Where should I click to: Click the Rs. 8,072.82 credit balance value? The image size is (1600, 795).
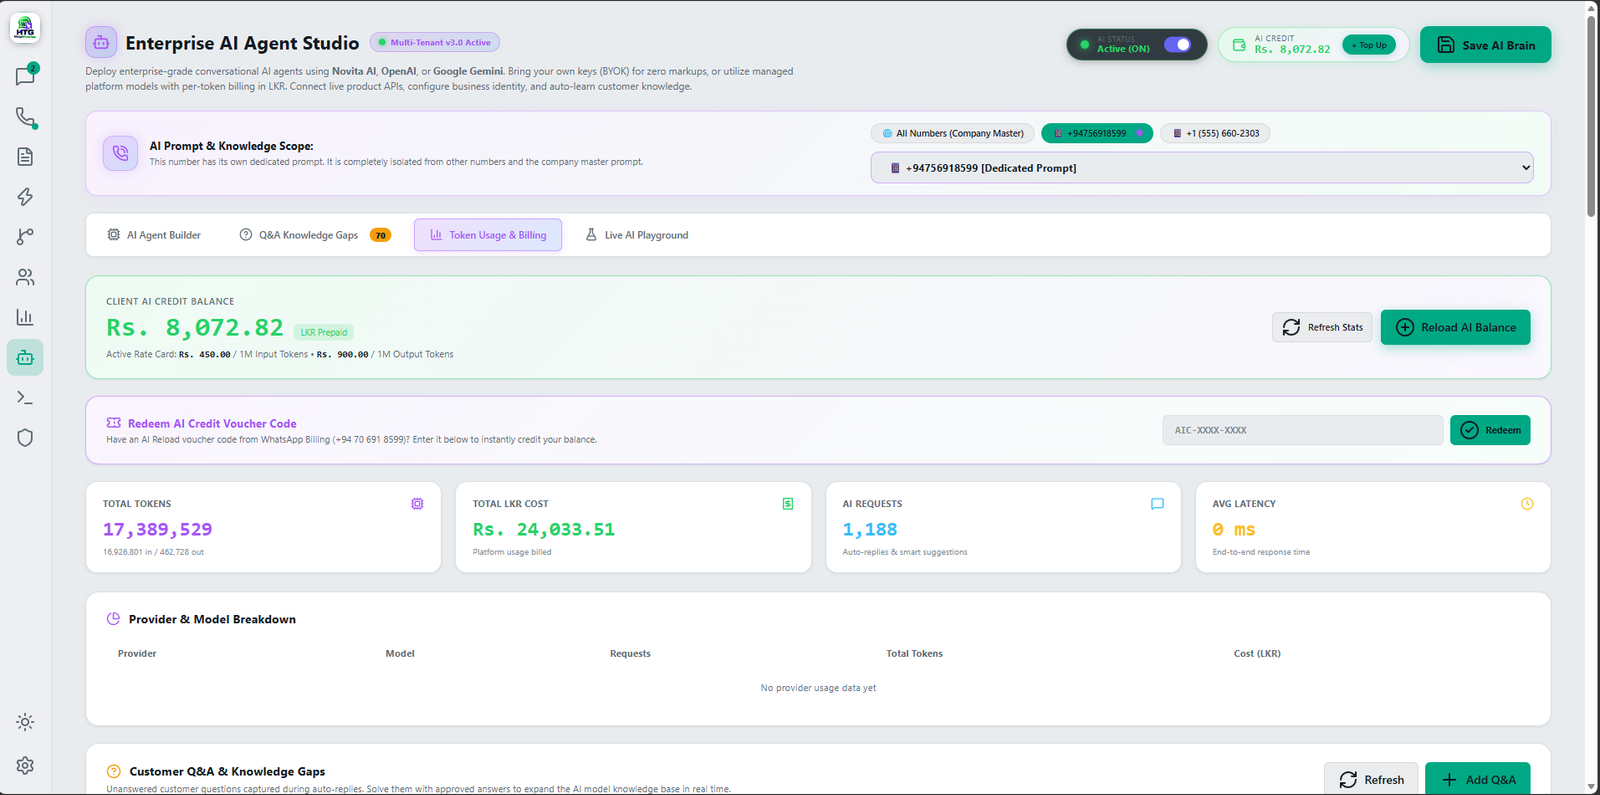click(x=195, y=328)
